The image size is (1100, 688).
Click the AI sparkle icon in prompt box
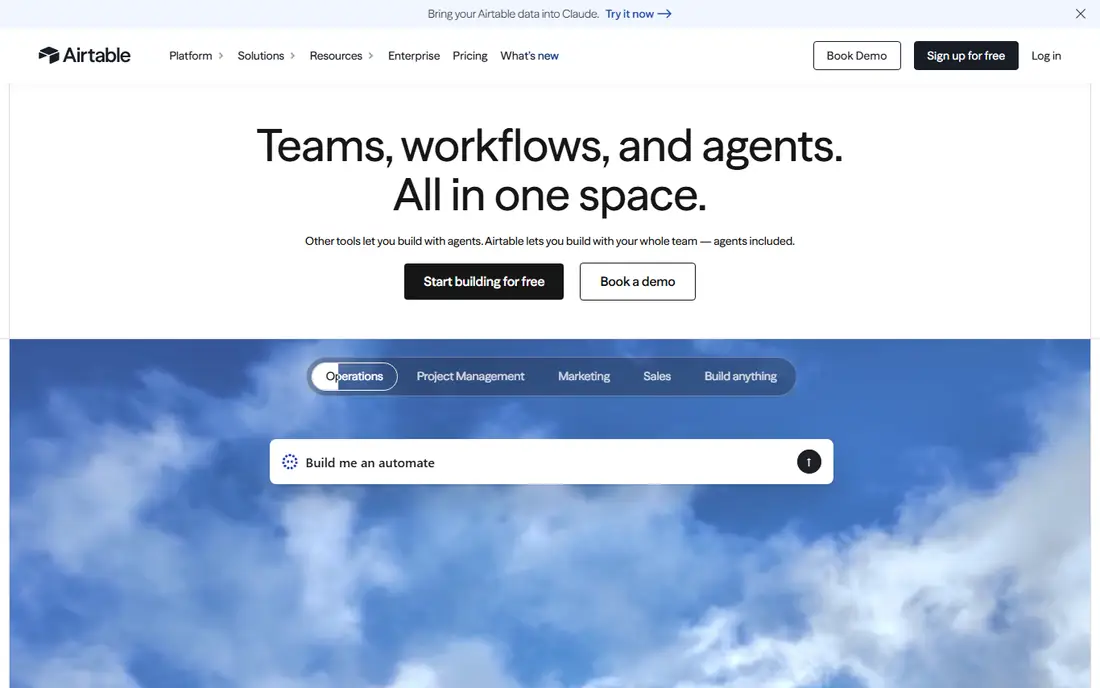(290, 461)
